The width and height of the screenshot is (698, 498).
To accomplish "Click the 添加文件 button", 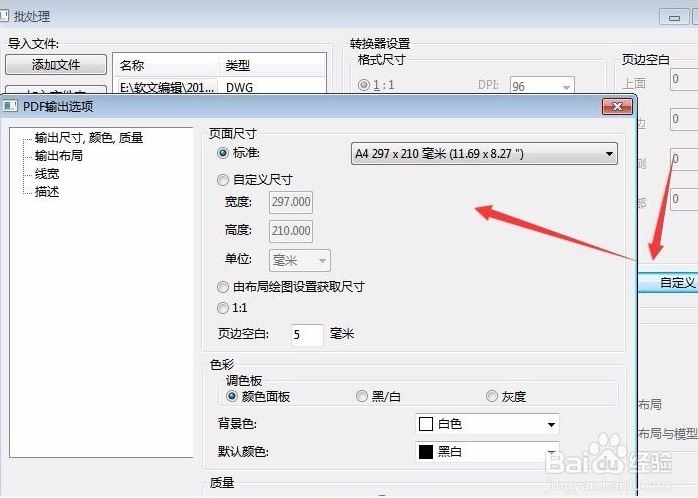I will coord(56,65).
